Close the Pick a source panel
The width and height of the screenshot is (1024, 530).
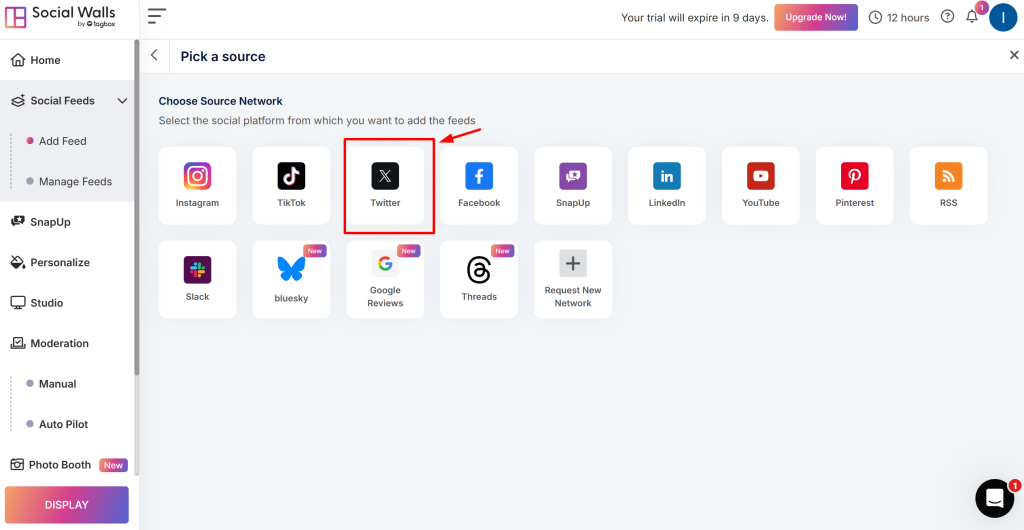(1014, 55)
